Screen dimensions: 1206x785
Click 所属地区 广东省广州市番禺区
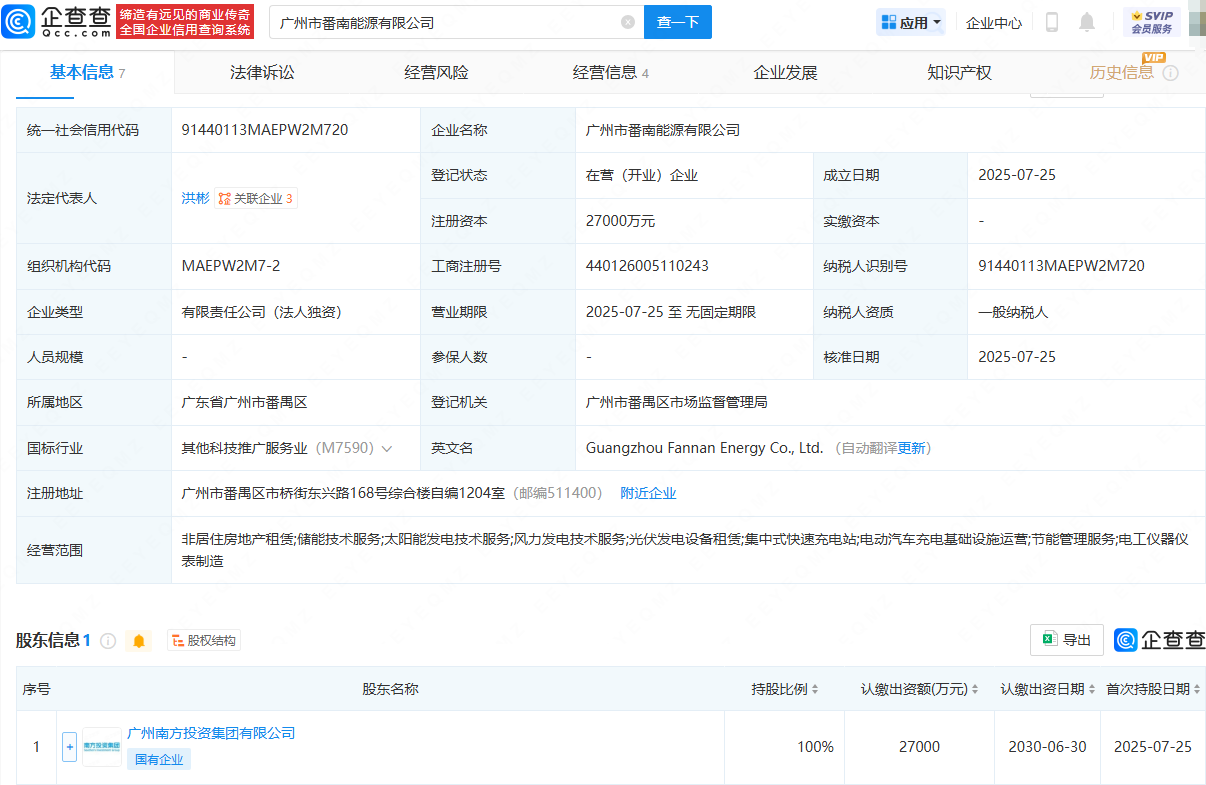244,402
